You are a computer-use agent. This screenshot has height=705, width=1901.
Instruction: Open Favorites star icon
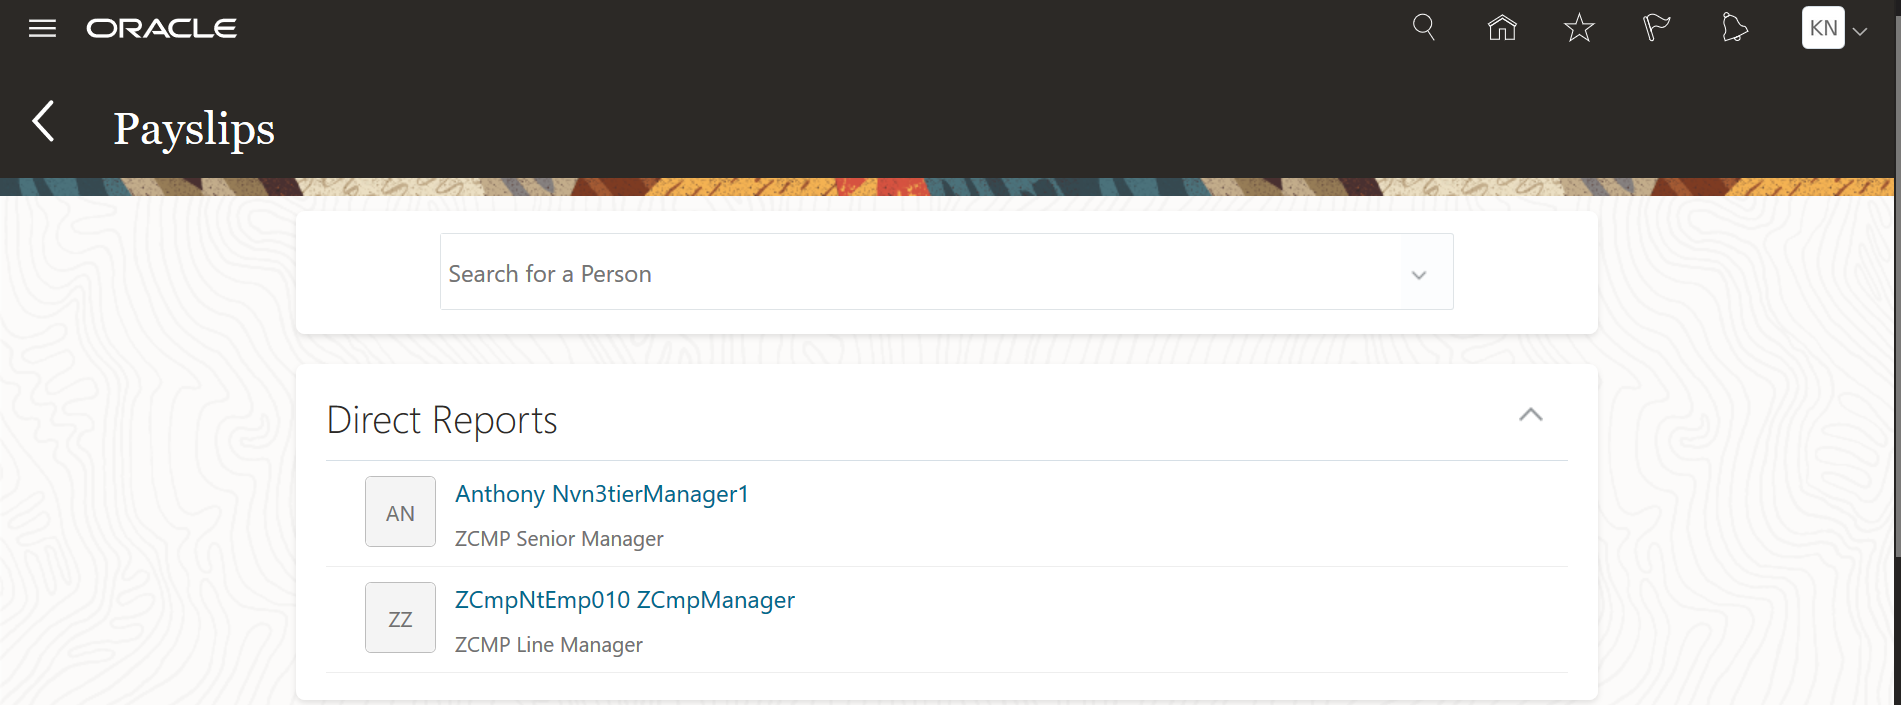tap(1579, 28)
